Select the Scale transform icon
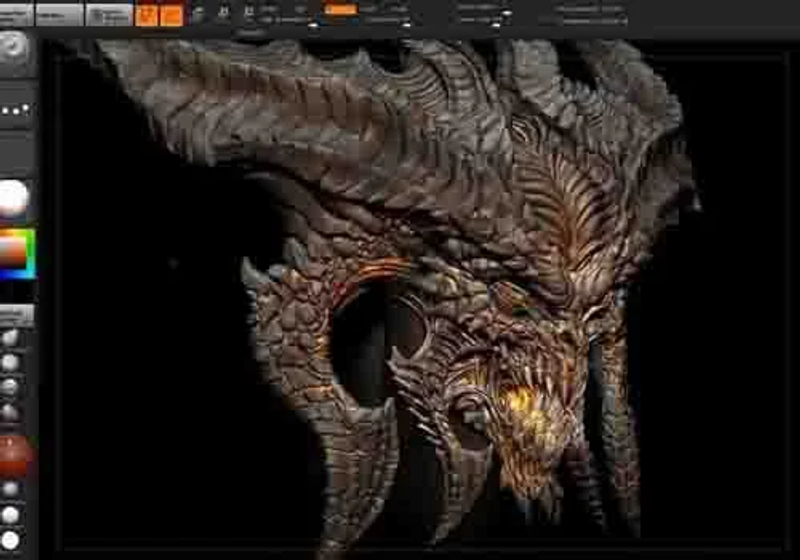Screen dimensions: 800x560 pyautogui.click(x=223, y=13)
